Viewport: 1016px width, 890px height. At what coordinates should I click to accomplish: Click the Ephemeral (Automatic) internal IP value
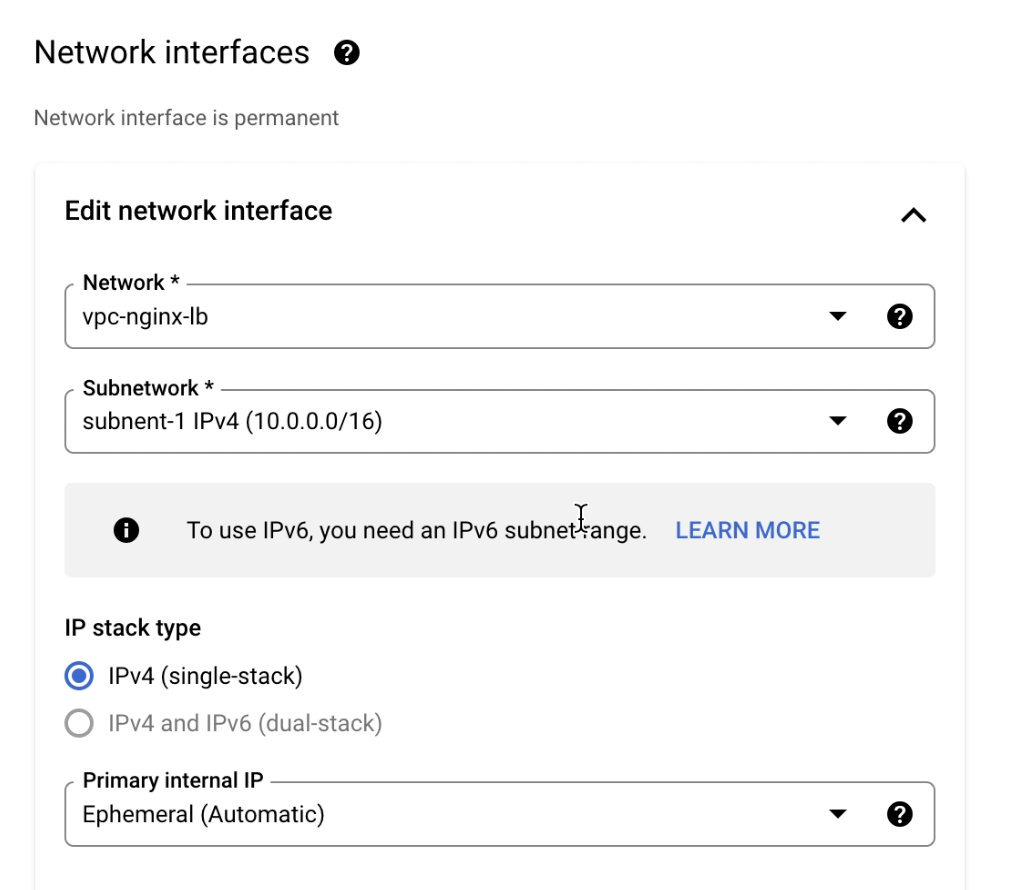(203, 814)
